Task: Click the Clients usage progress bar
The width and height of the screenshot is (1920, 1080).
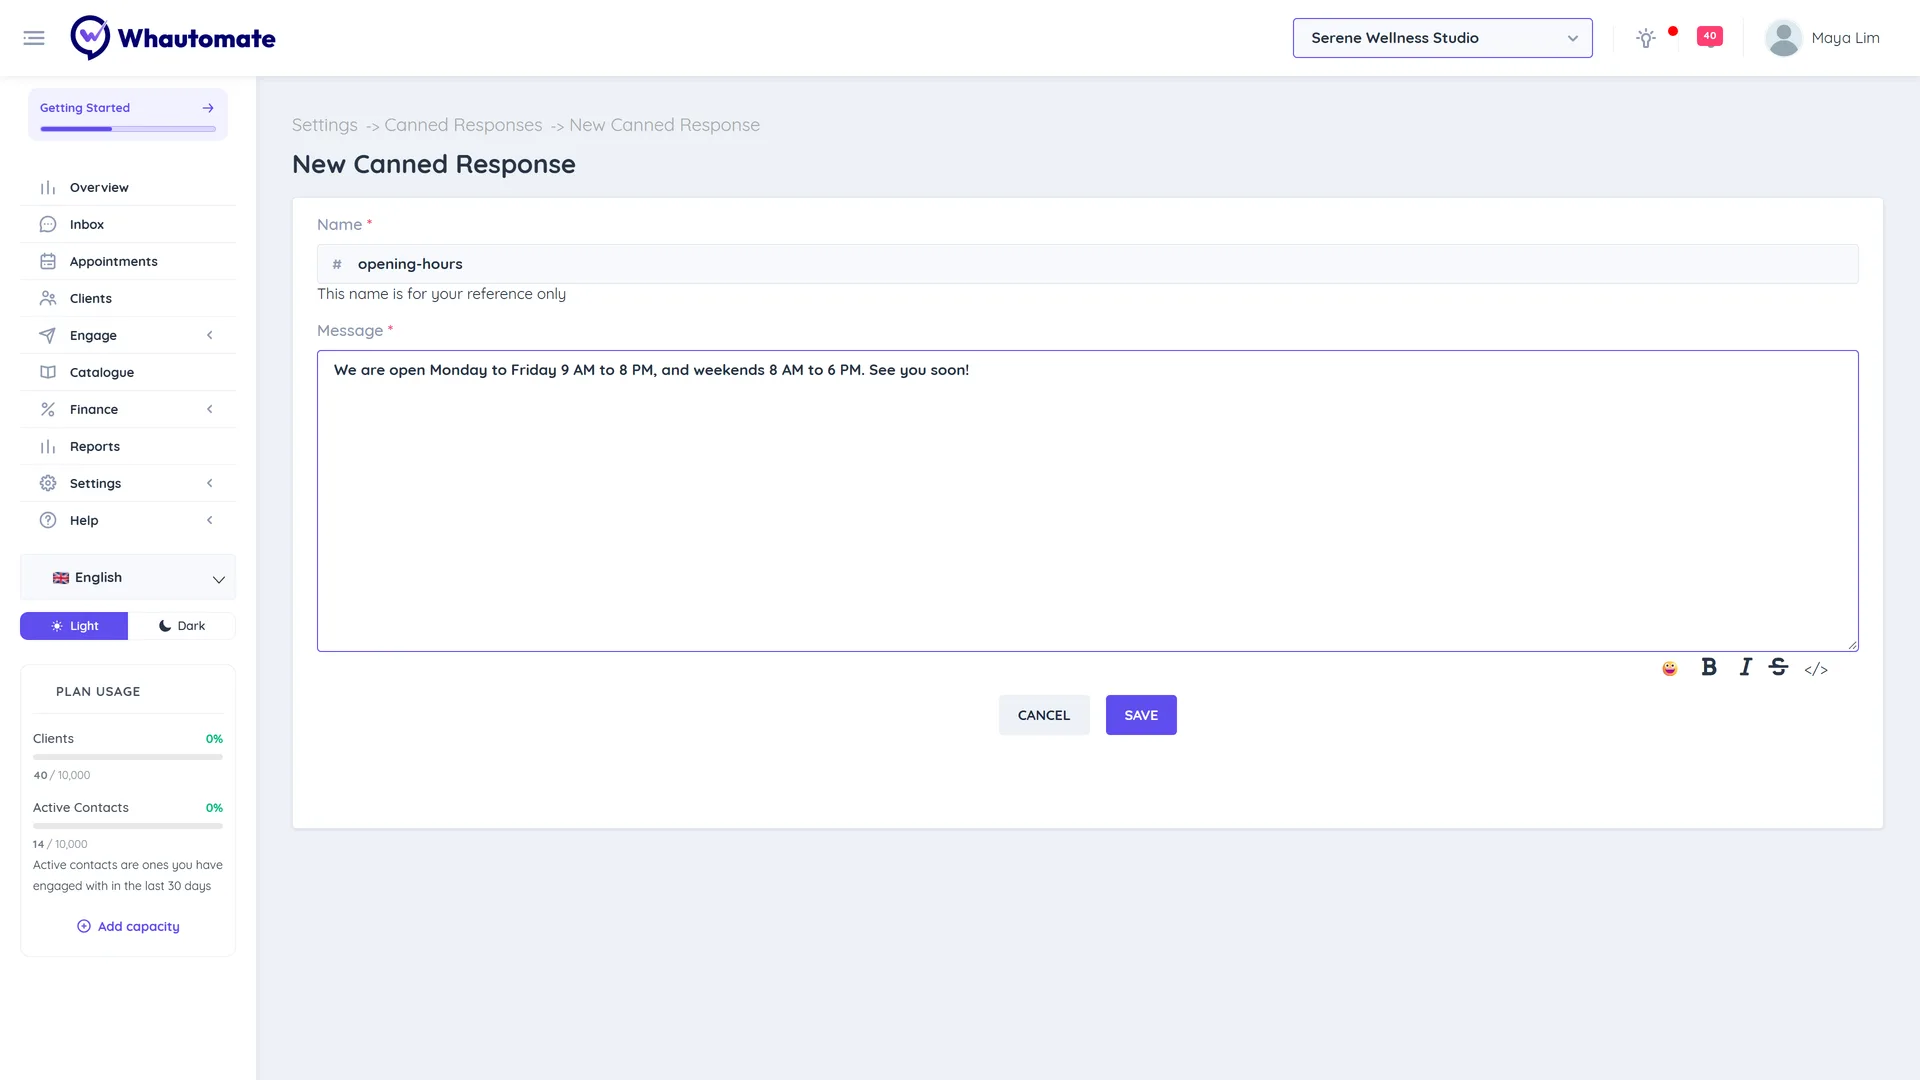Action: tap(128, 757)
